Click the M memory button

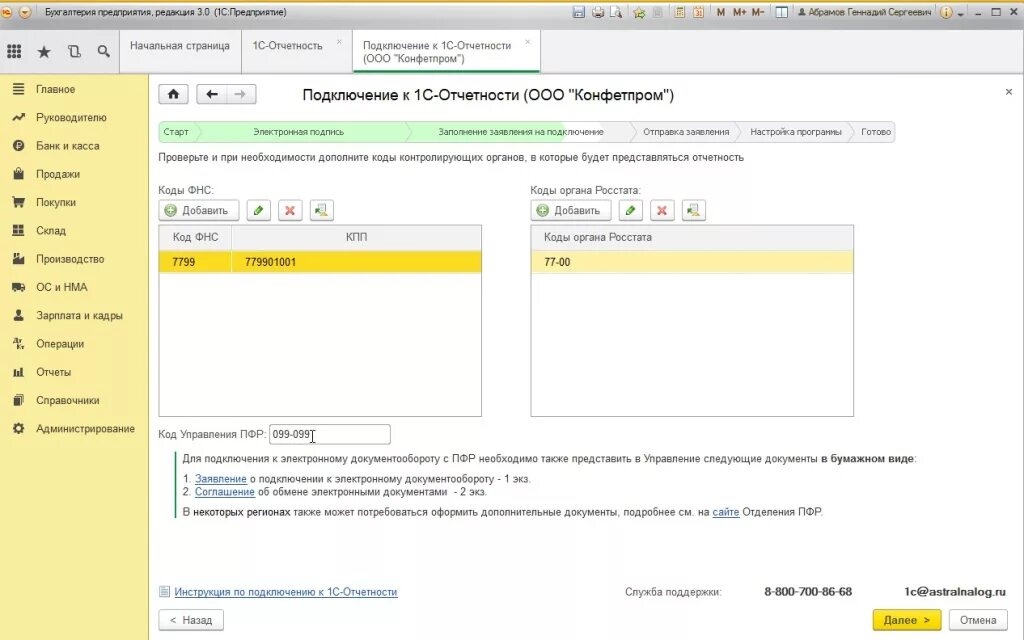pyautogui.click(x=720, y=12)
